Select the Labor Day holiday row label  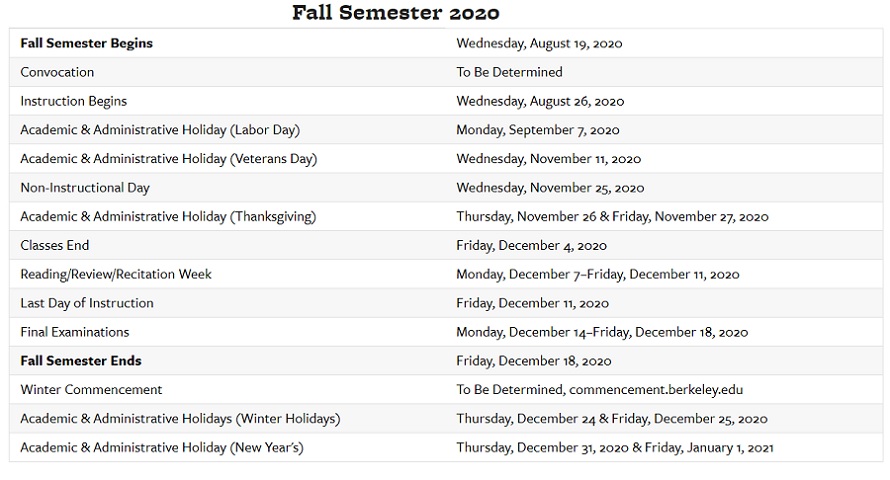[x=160, y=130]
